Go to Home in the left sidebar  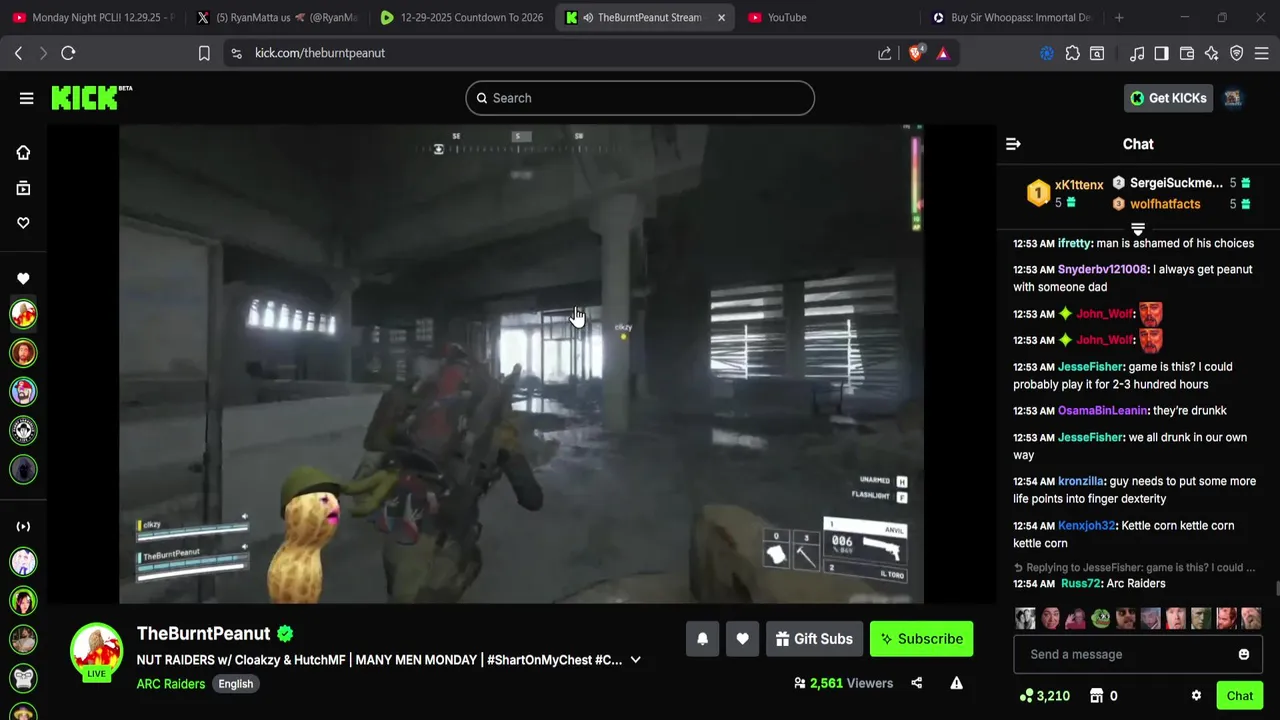pyautogui.click(x=23, y=152)
